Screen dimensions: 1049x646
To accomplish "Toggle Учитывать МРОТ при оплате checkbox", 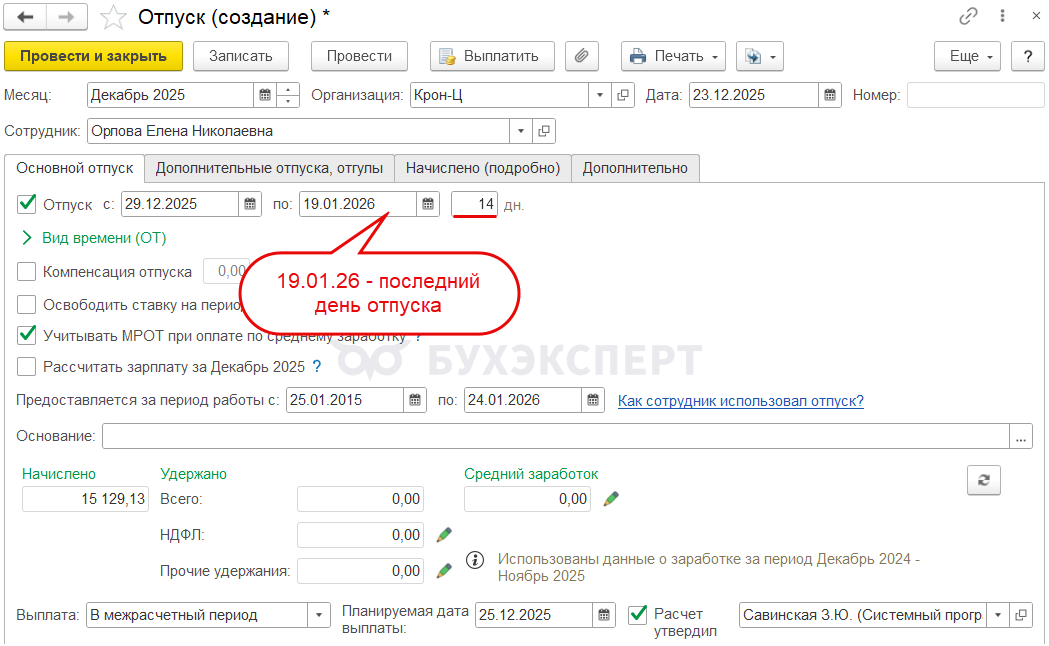I will pos(27,334).
